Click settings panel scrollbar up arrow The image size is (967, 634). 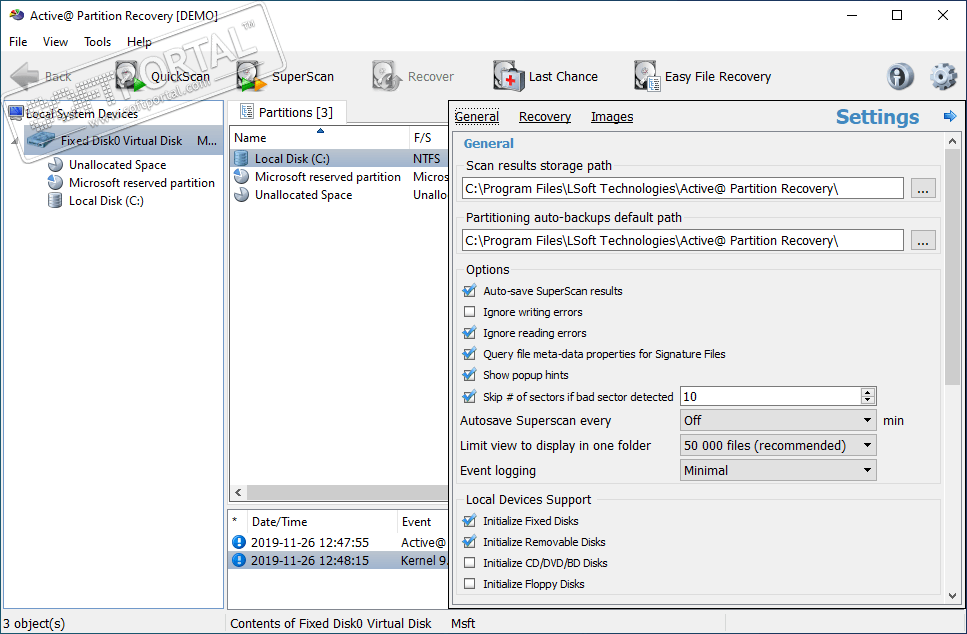[x=953, y=141]
